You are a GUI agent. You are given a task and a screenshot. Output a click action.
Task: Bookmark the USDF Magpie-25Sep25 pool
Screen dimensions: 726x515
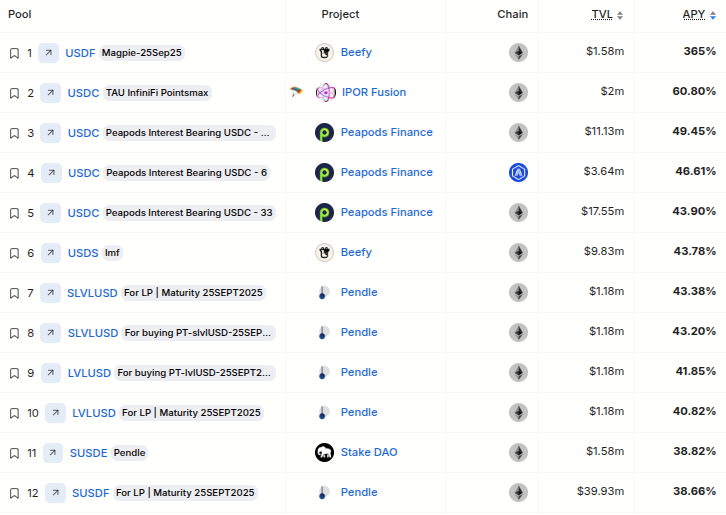(x=14, y=53)
